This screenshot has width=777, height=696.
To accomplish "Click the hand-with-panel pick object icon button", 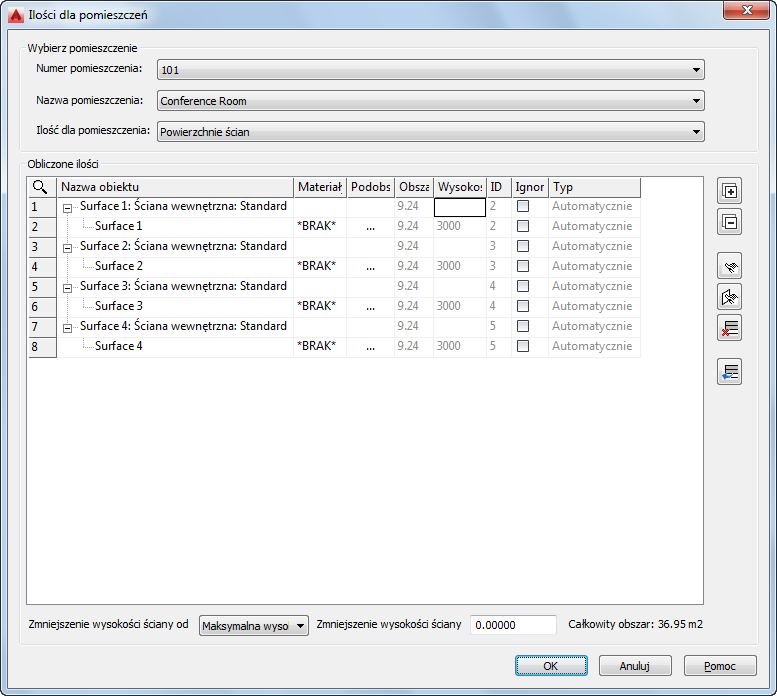I will (x=729, y=297).
